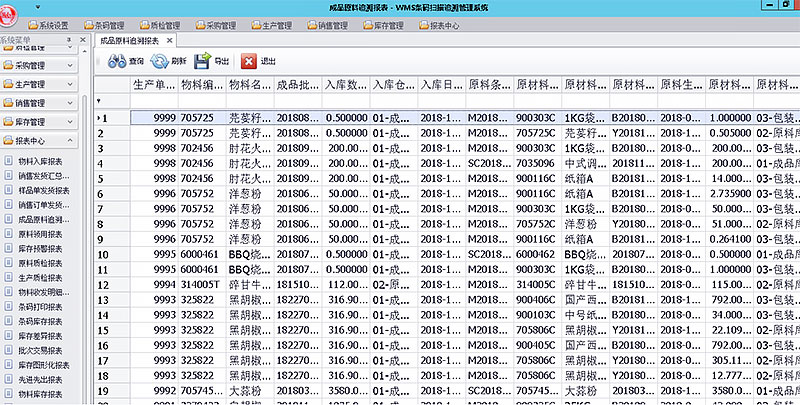This screenshot has width=800, height=405.
Task: Open the 物料入库报表 report link
Action: 44,160
